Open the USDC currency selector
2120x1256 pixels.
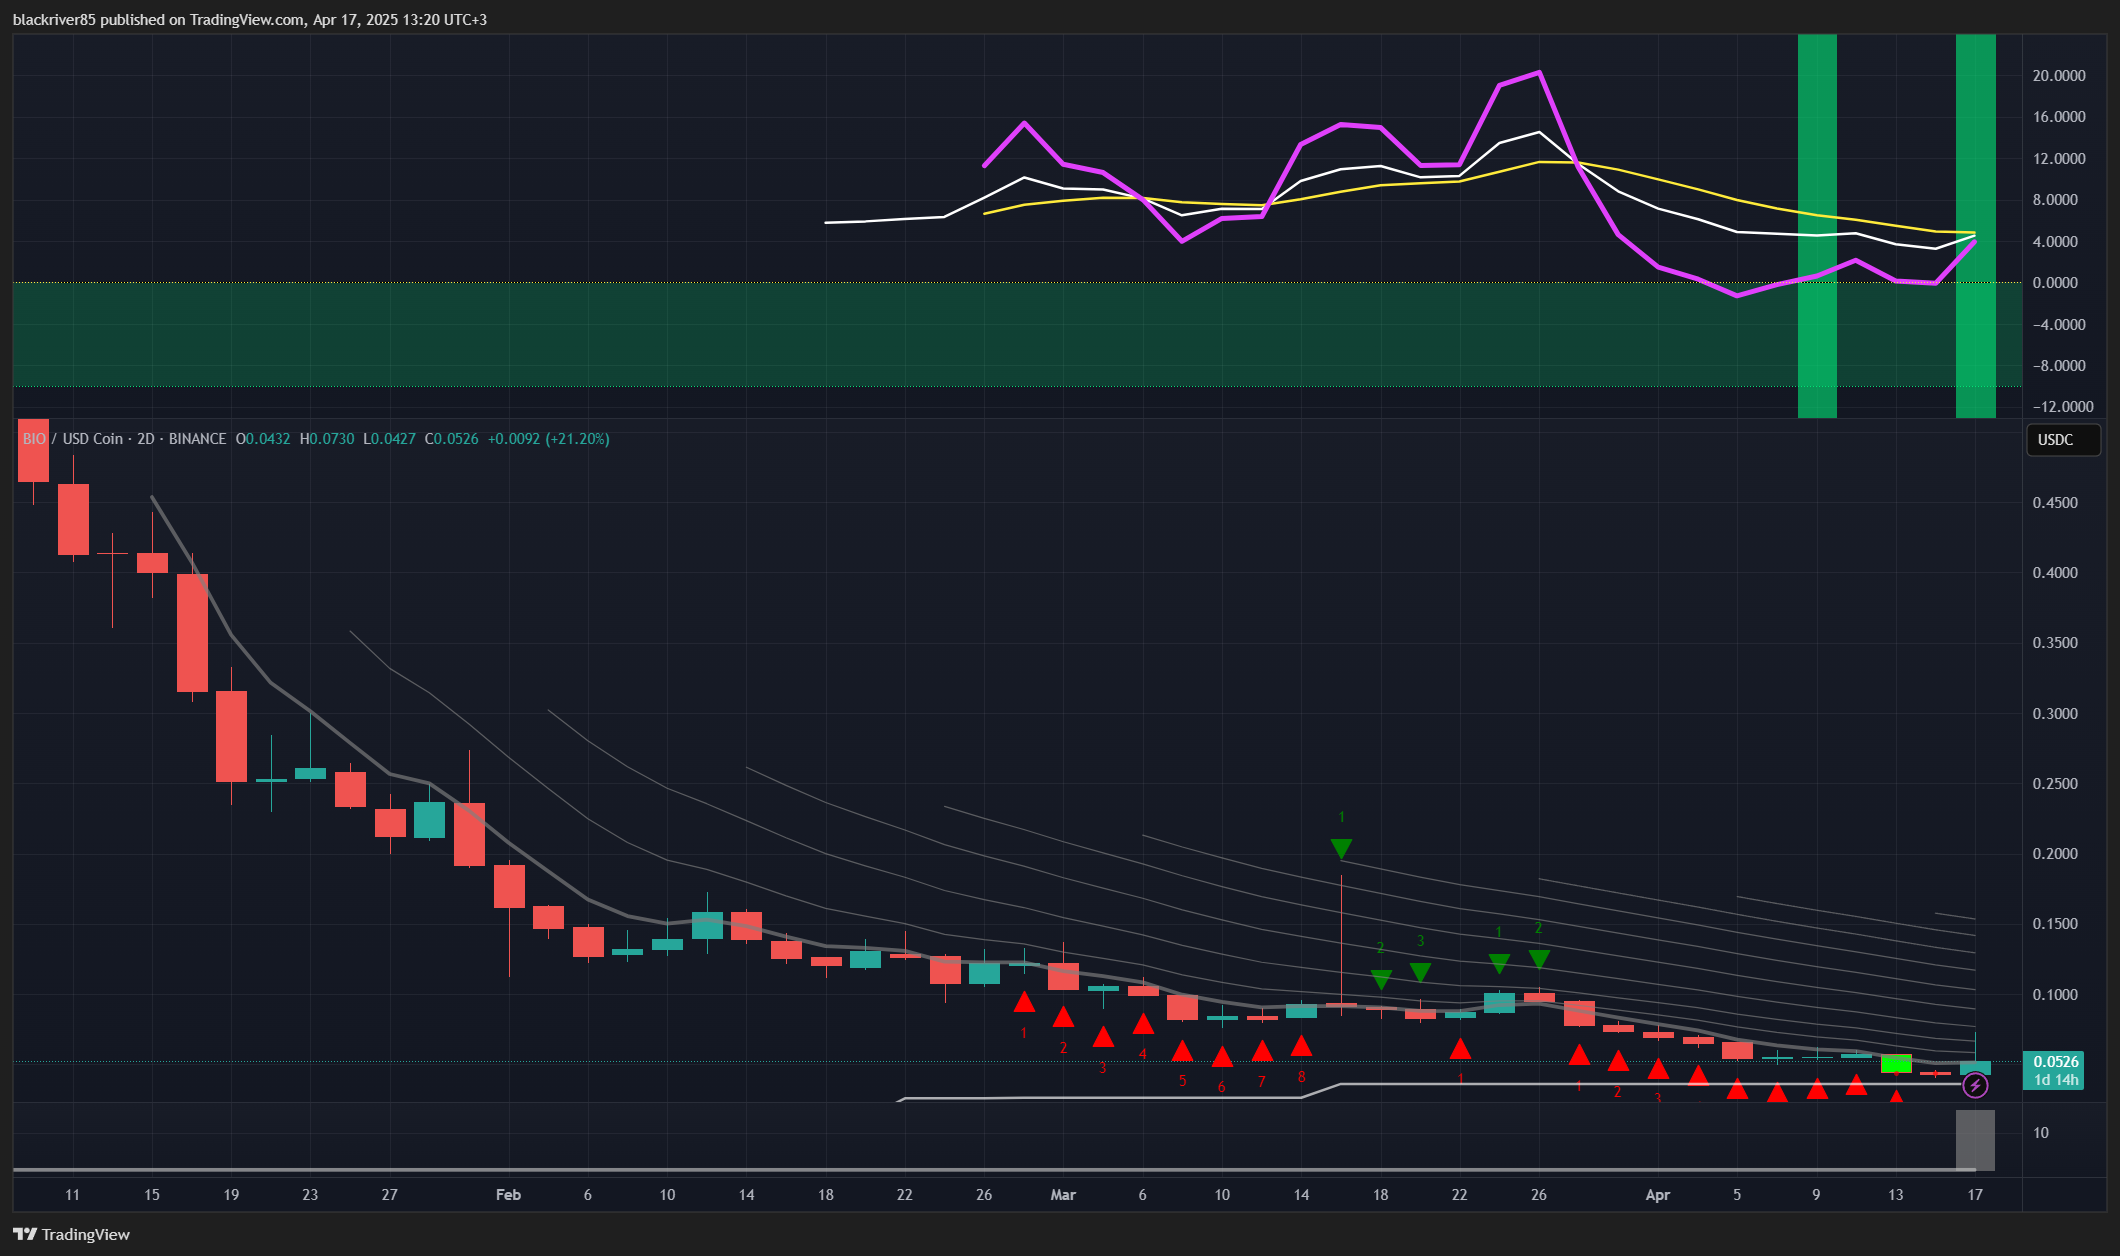[2063, 440]
